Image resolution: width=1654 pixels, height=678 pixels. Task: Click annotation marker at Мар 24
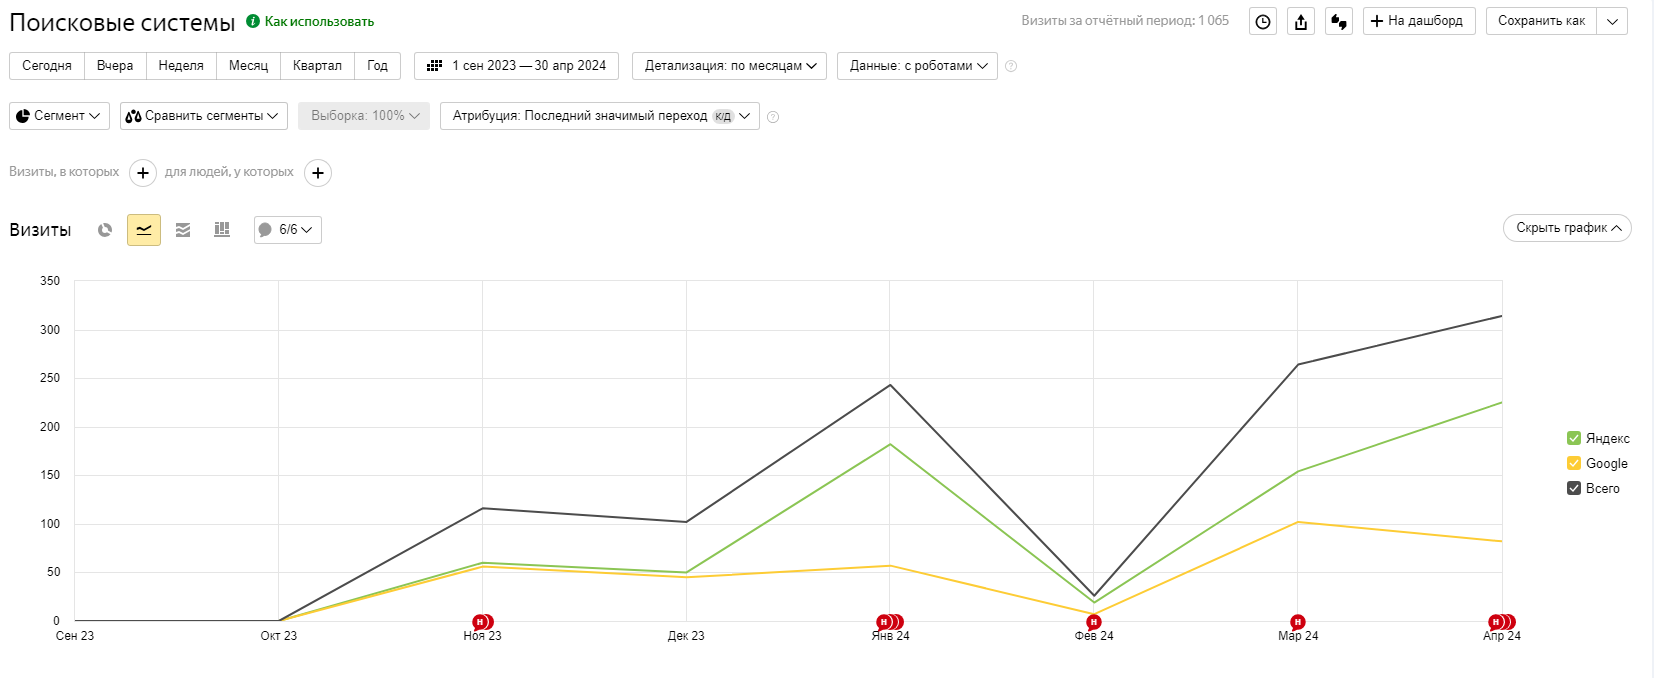(1297, 622)
